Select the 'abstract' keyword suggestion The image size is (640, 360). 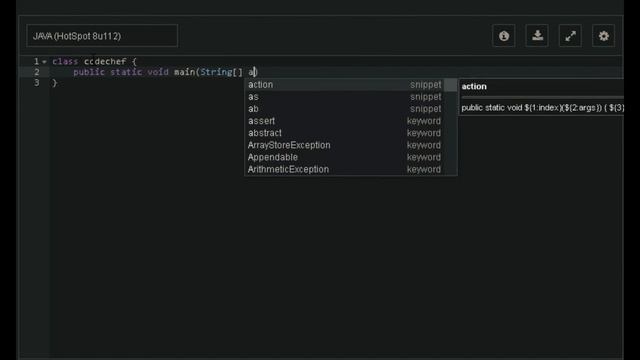click(x=344, y=133)
